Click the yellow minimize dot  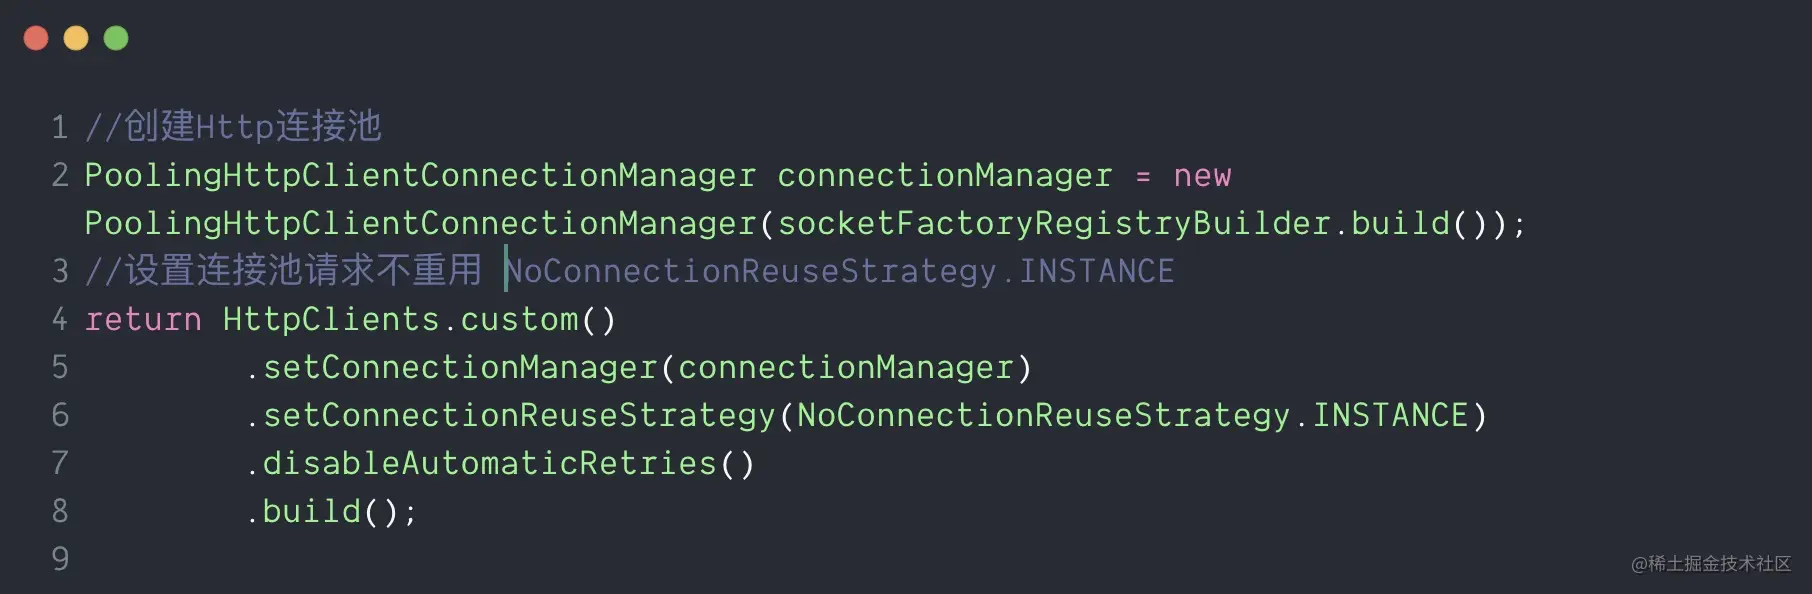click(x=76, y=38)
